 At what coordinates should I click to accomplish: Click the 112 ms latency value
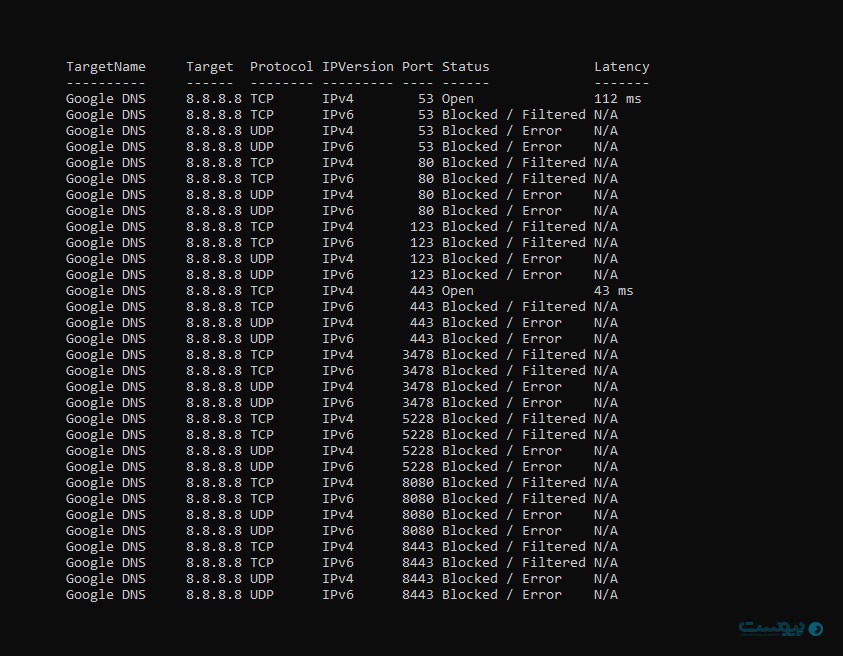click(x=617, y=99)
